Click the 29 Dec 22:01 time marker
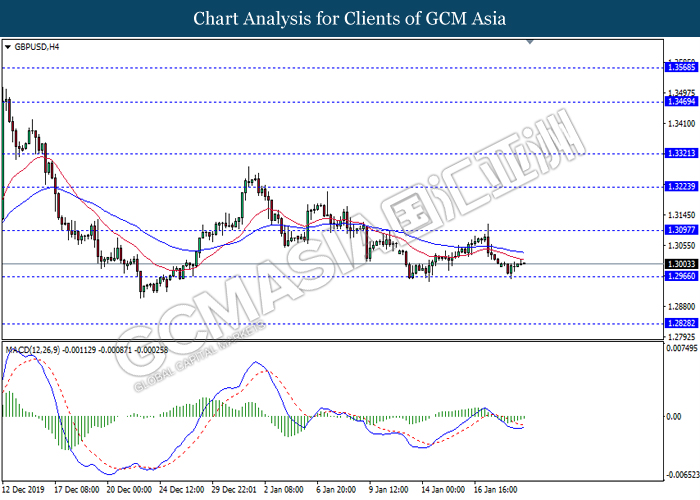 coord(231,491)
